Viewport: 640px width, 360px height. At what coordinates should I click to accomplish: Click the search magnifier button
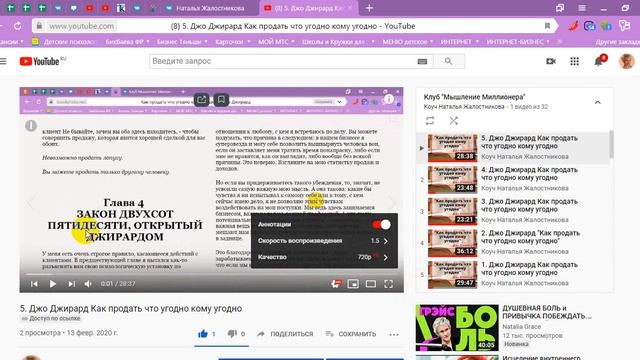click(x=449, y=61)
